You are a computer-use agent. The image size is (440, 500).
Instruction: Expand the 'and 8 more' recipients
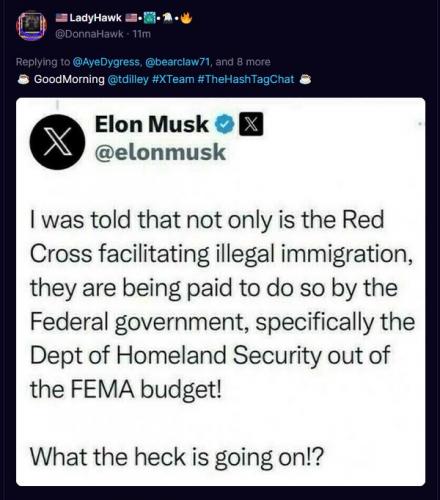point(243,62)
